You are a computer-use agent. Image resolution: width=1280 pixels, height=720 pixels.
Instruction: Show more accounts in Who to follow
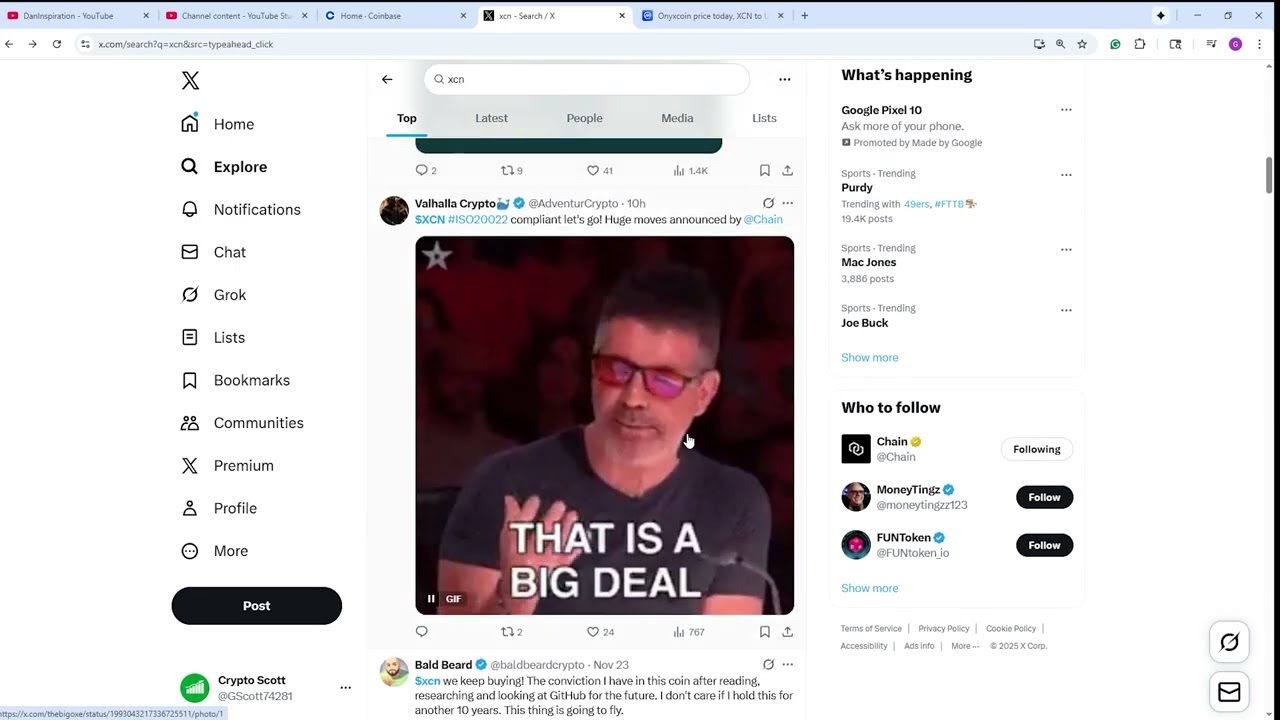click(x=870, y=588)
